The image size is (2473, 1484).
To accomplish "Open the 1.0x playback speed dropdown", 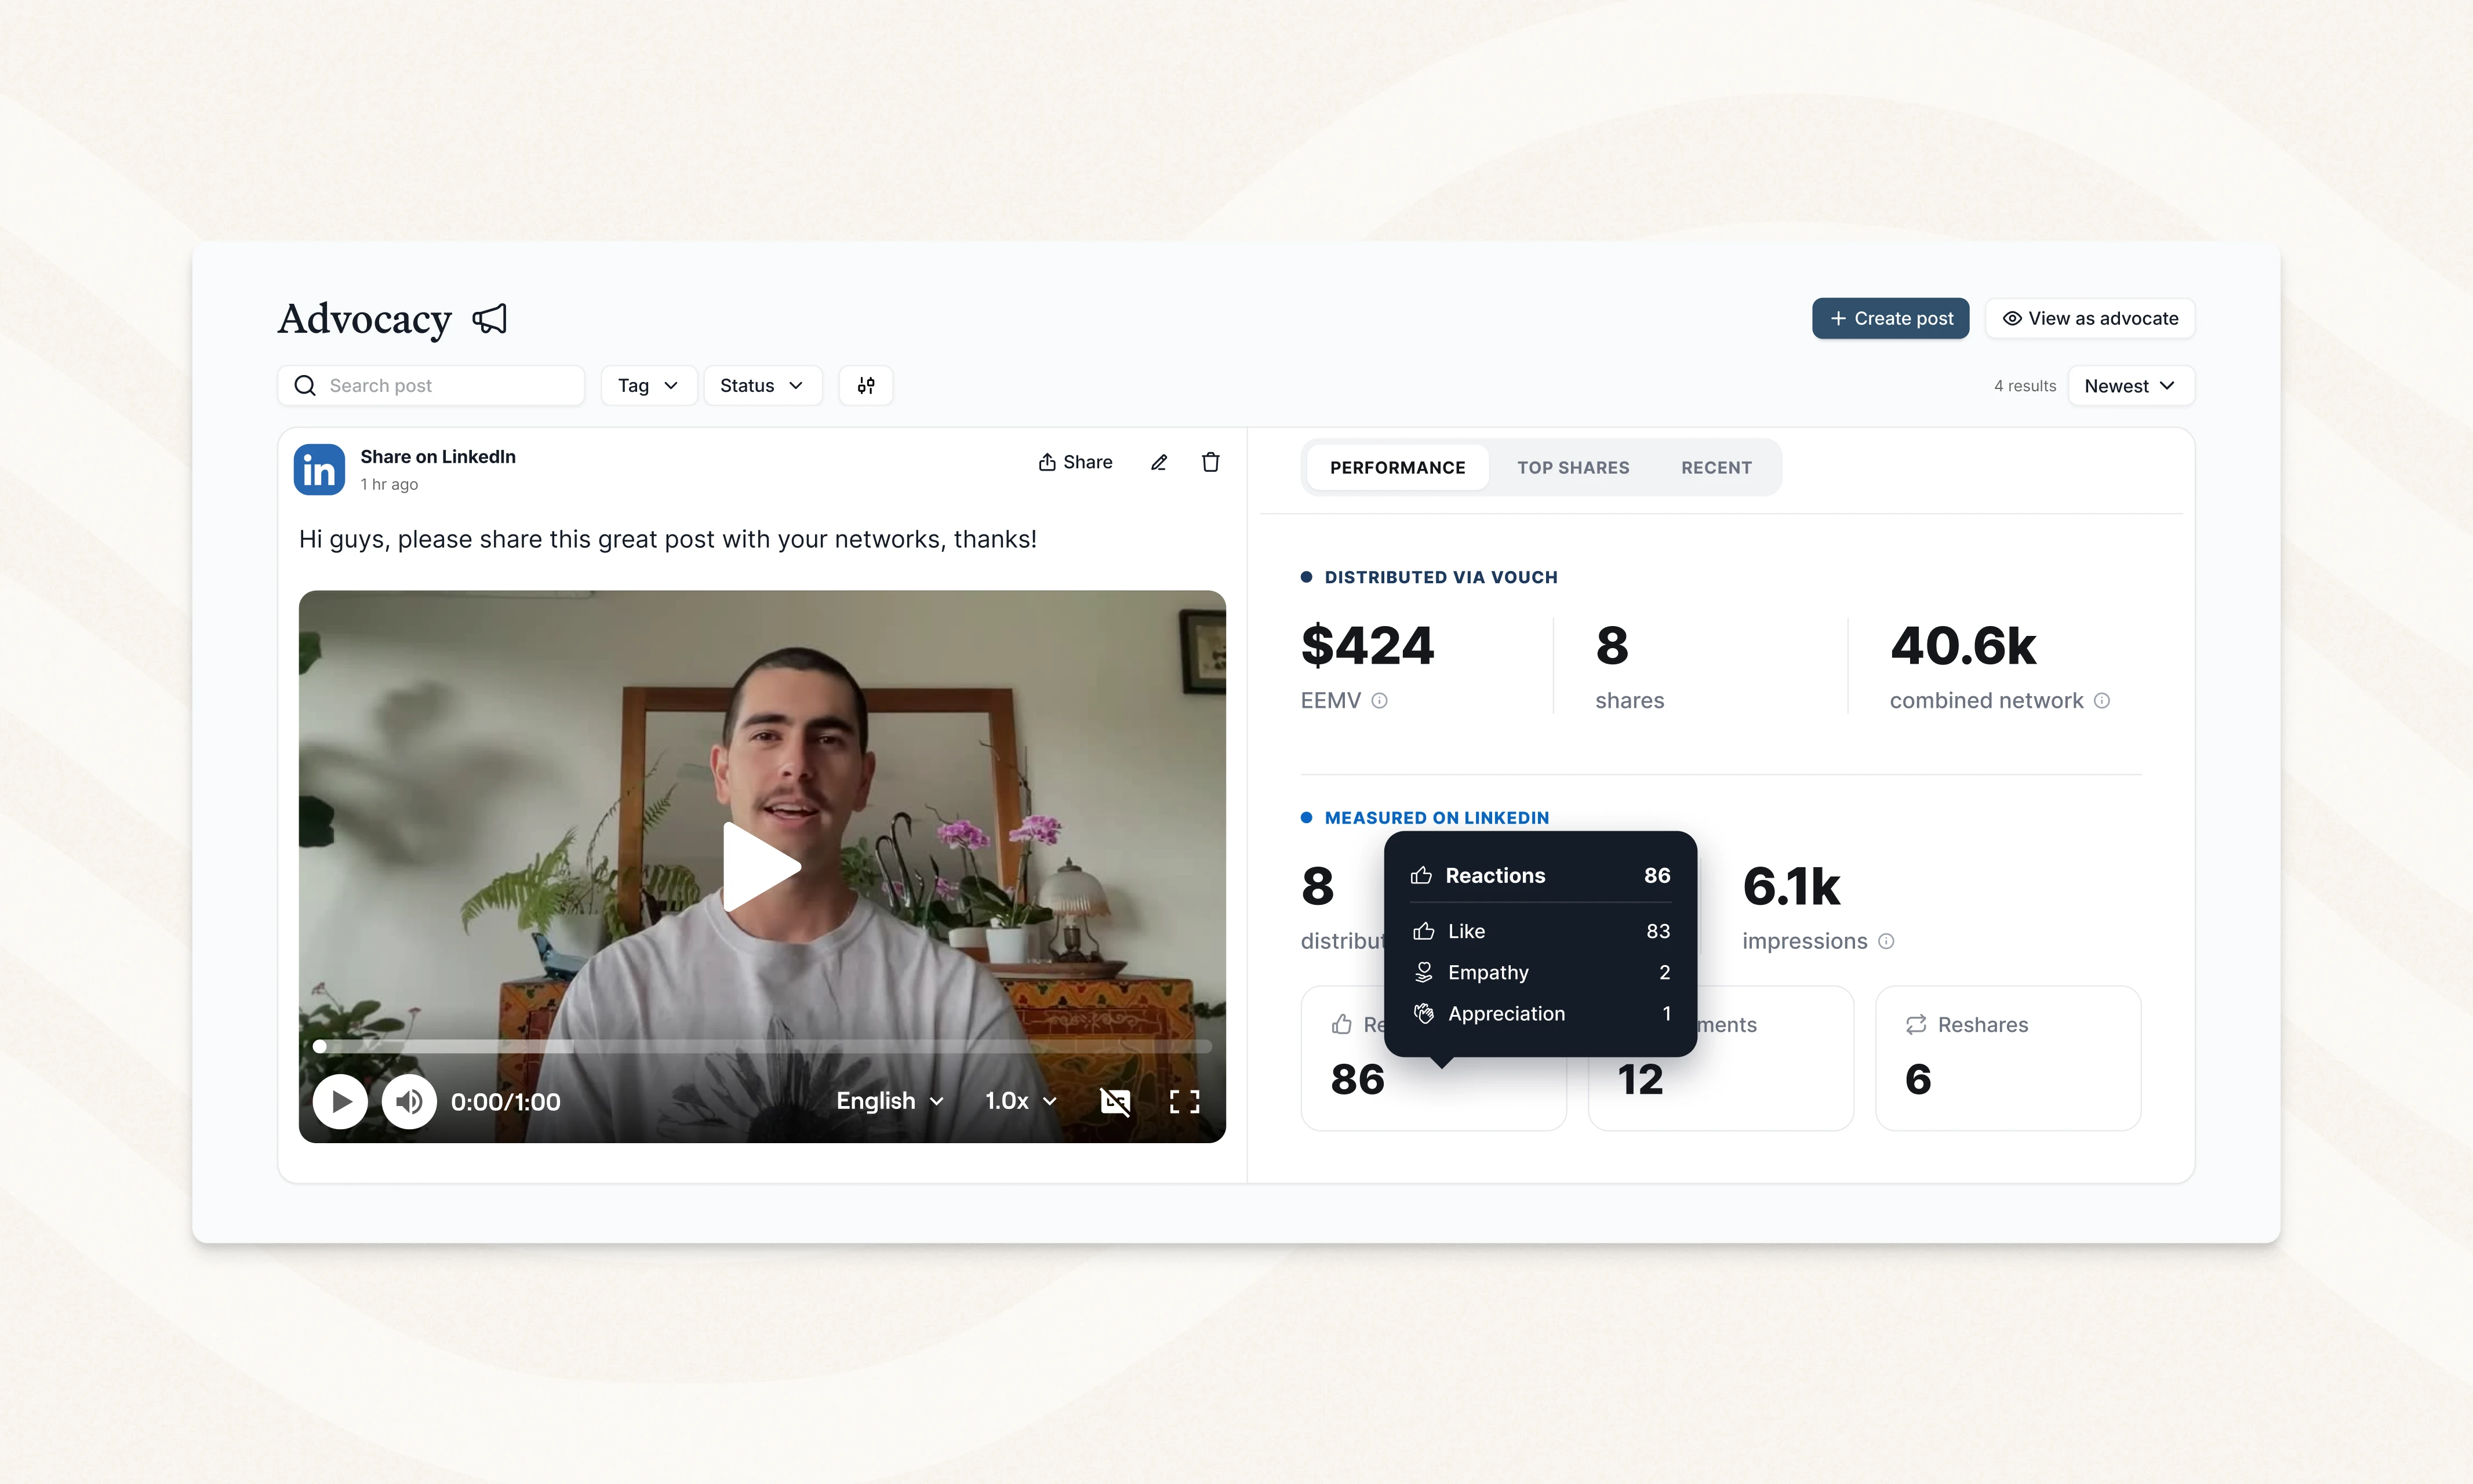I will click(1020, 1101).
